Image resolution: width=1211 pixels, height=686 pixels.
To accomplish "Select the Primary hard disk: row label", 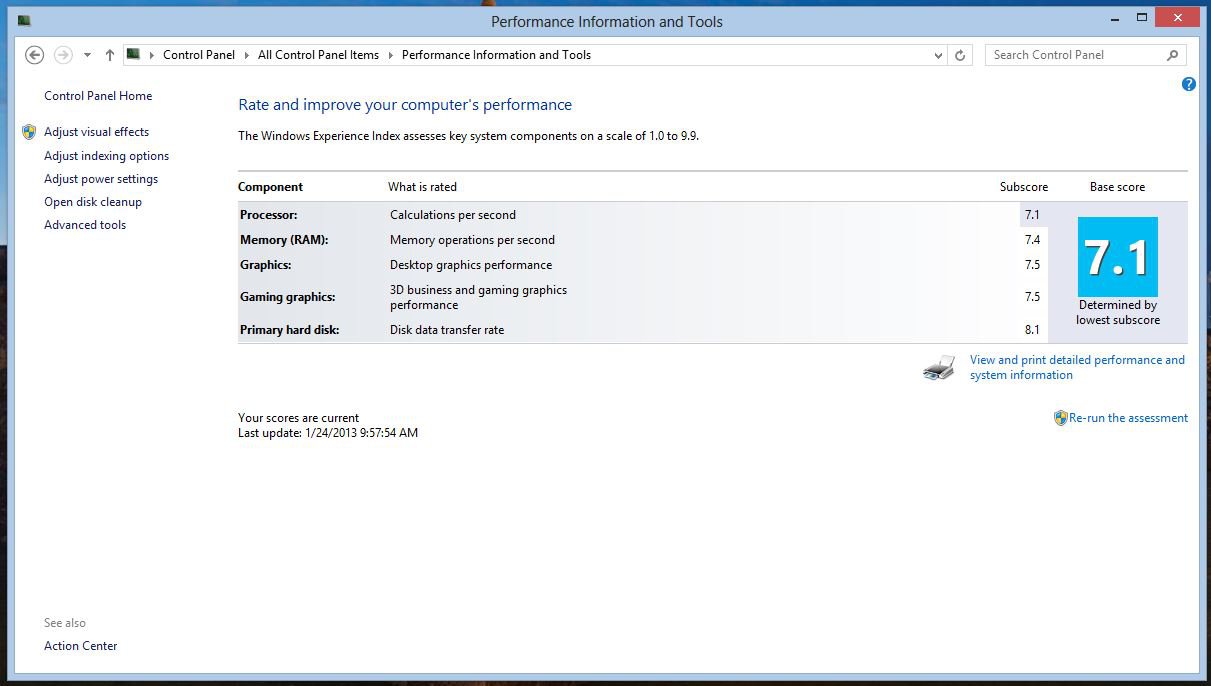I will click(289, 330).
